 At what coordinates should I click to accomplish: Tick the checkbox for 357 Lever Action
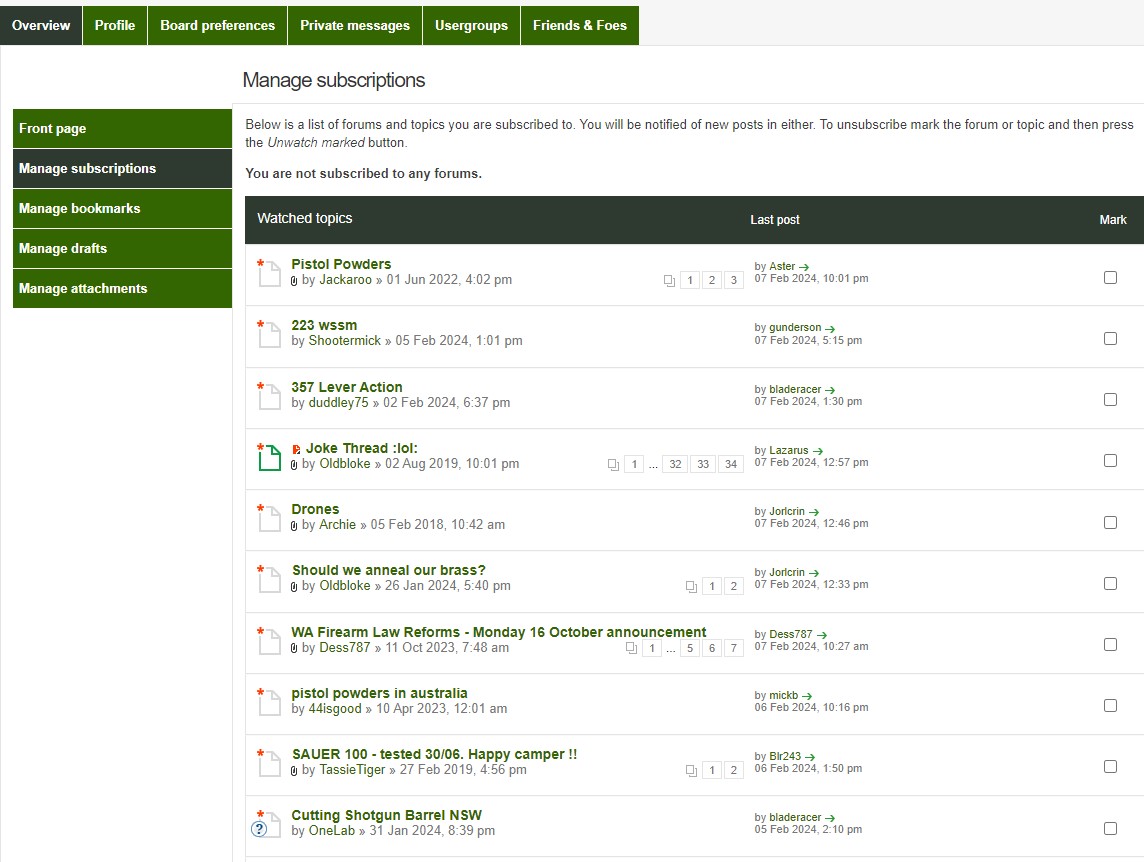1110,399
